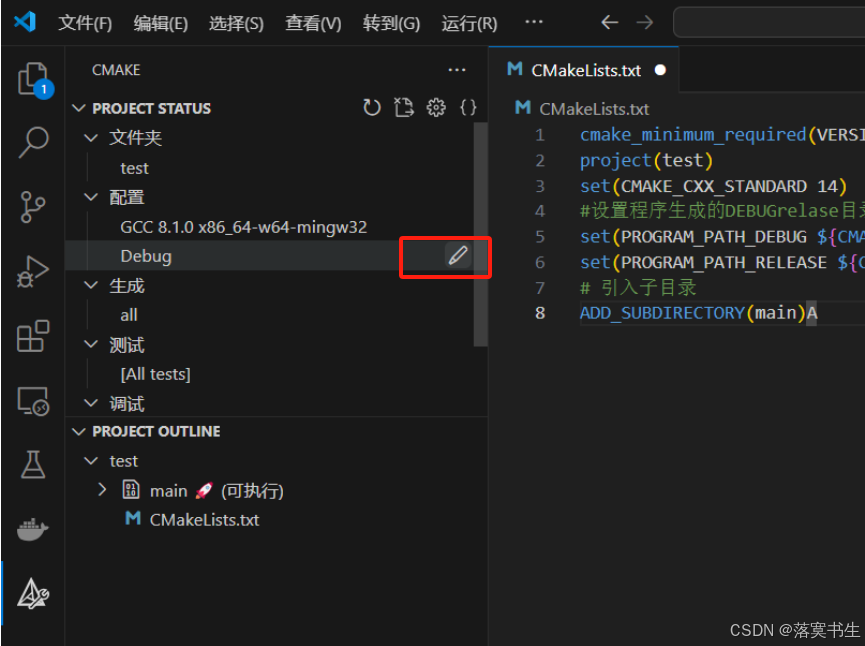The height and width of the screenshot is (646, 865).
Task: Click the command center search box
Action: click(x=769, y=22)
